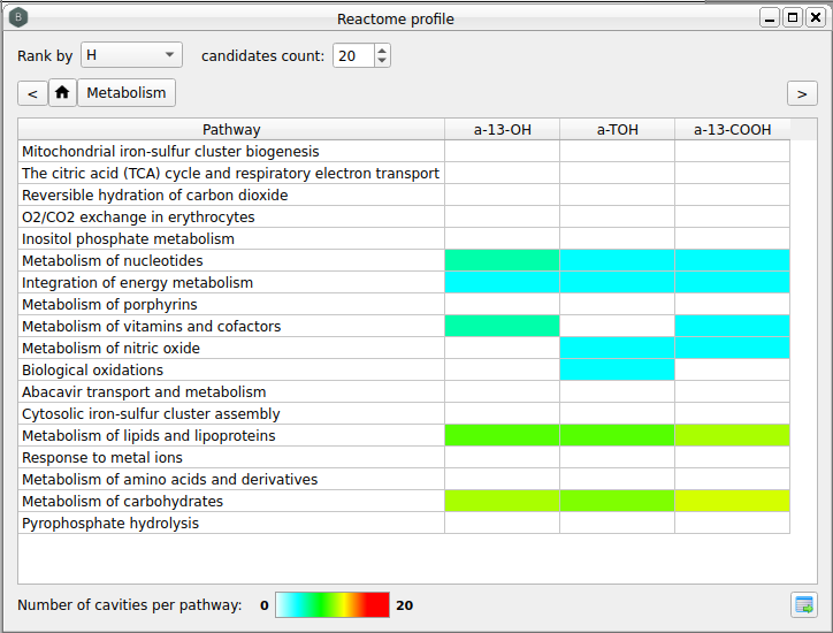
Task: Close the Reactome profile window
Action: pyautogui.click(x=815, y=18)
